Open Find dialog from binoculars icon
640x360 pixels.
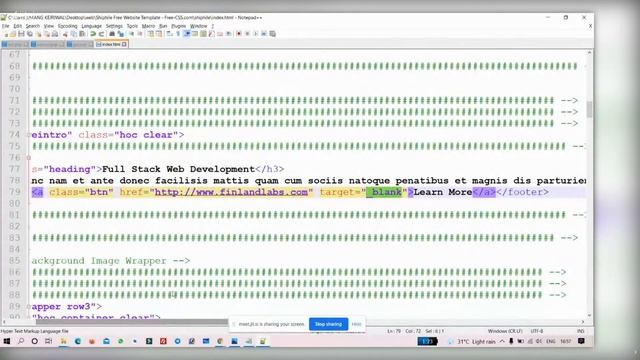tap(112, 34)
